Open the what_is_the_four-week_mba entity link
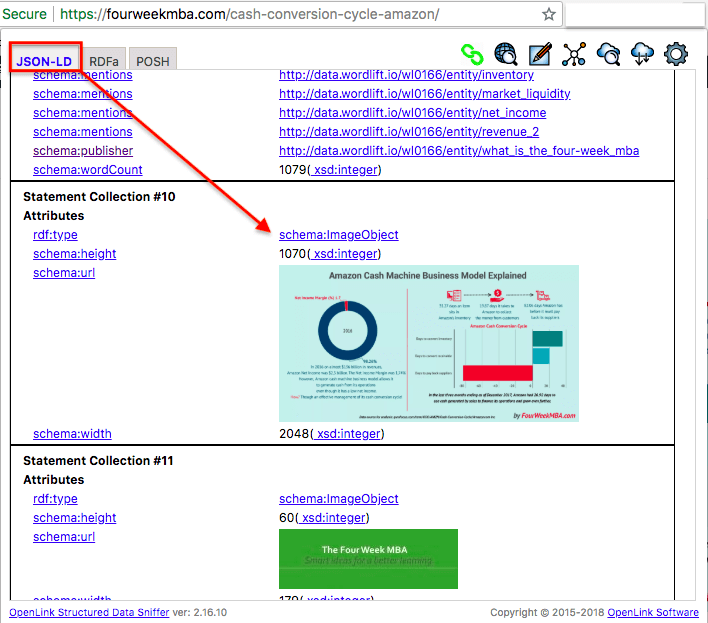 tap(459, 151)
